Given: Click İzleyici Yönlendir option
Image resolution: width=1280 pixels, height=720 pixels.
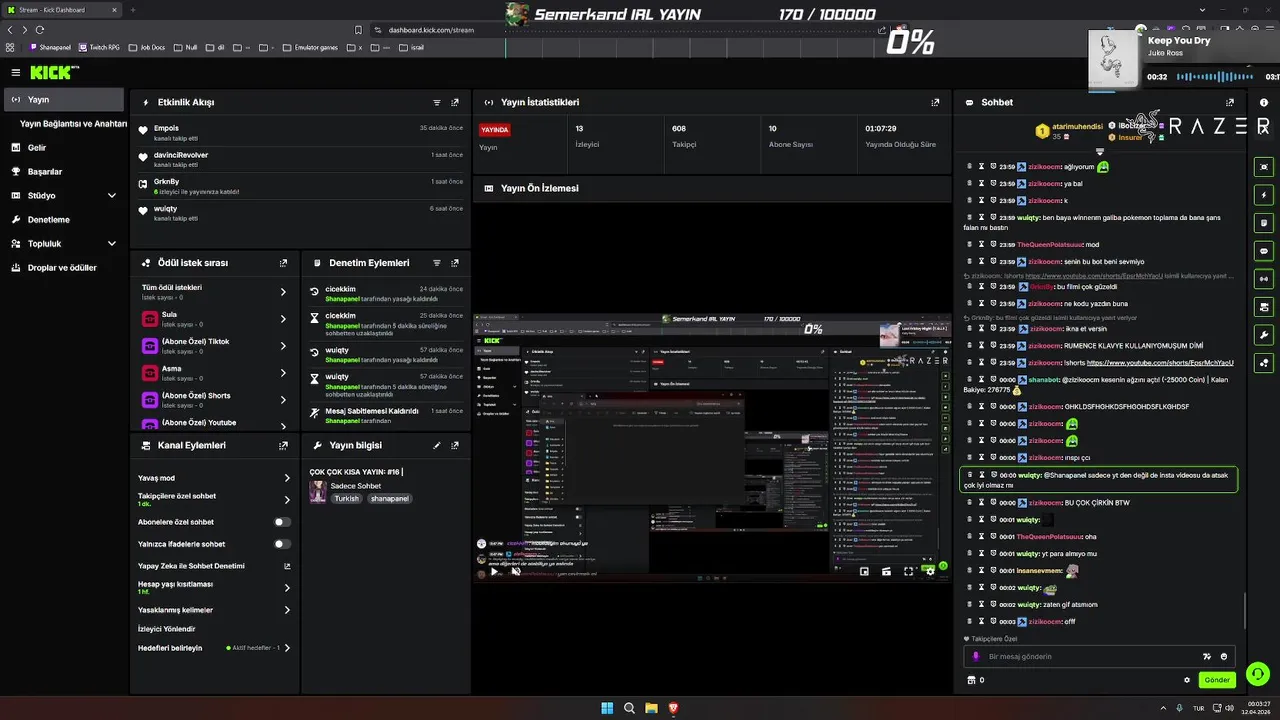Looking at the screenshot, I should click(x=166, y=629).
